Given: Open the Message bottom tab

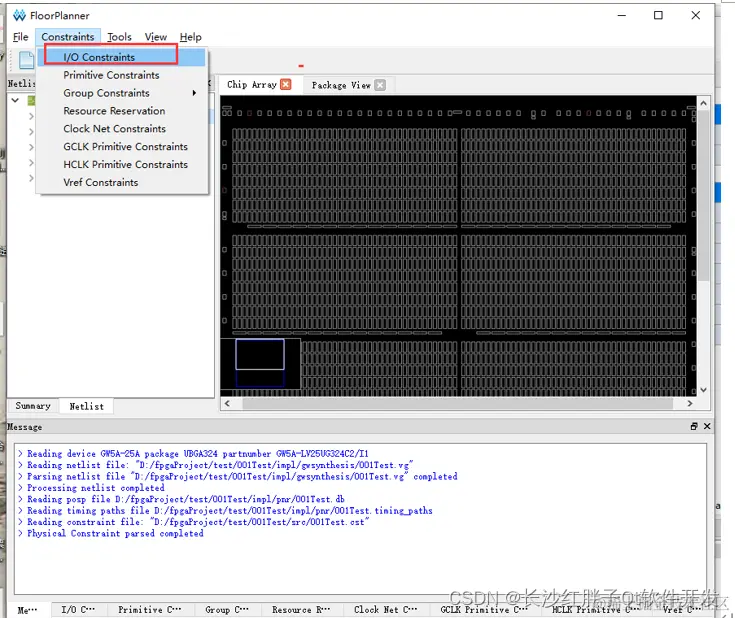Looking at the screenshot, I should [27, 610].
